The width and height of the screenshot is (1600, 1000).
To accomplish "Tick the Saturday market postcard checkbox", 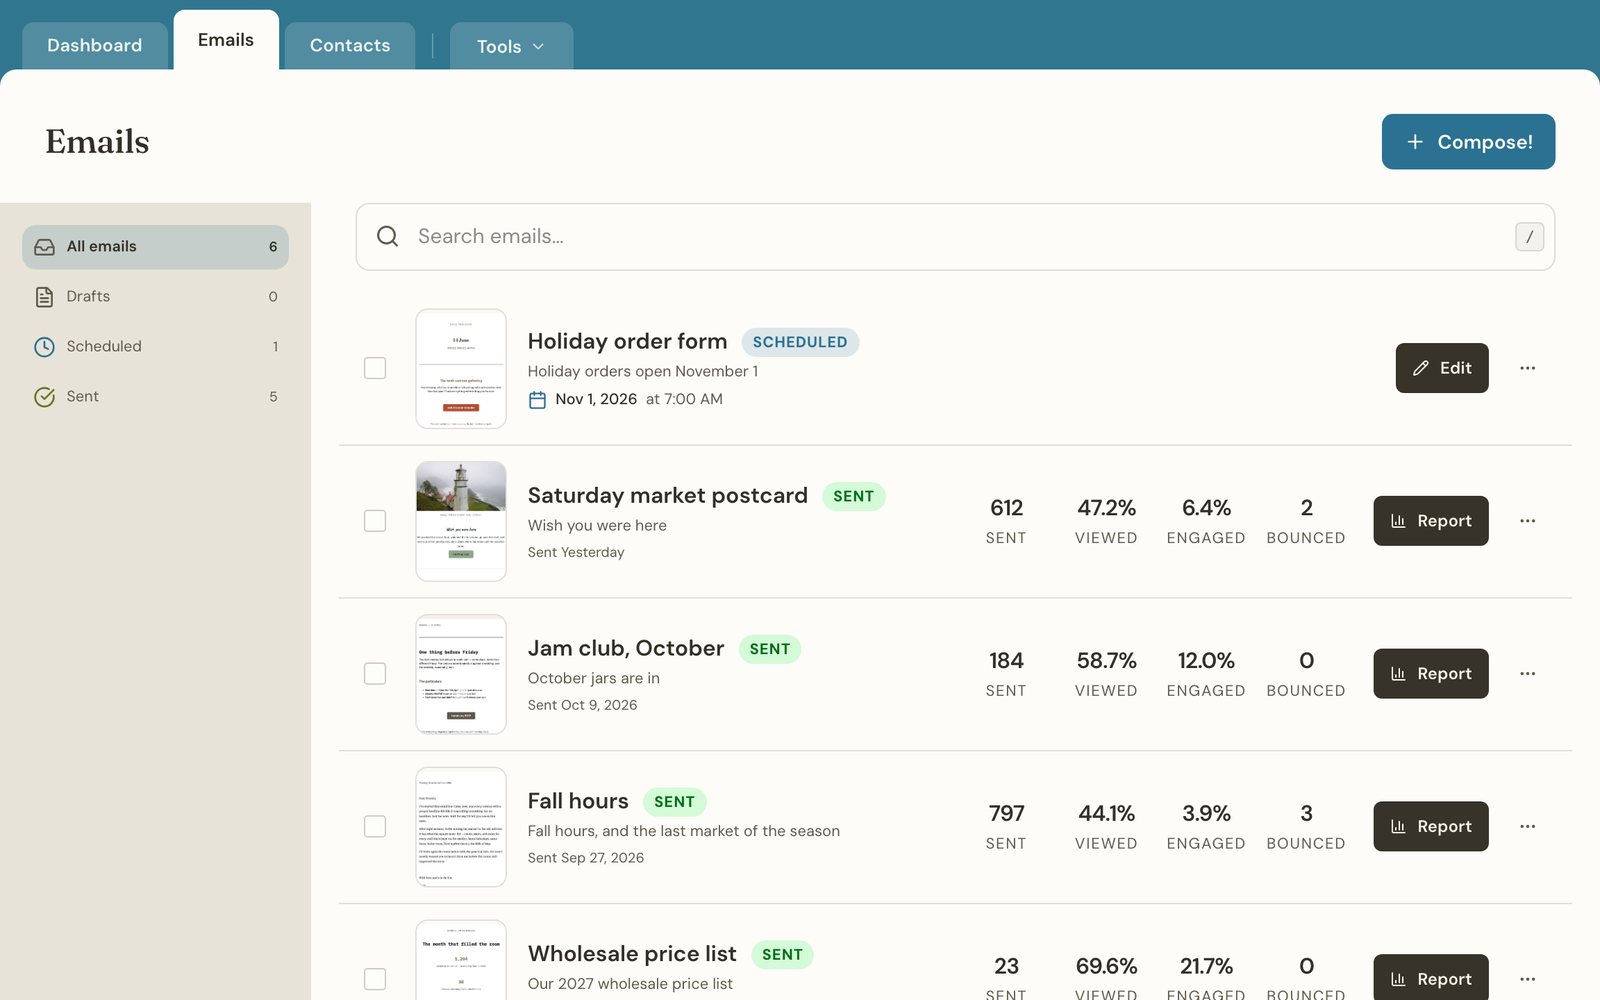I will coord(375,521).
